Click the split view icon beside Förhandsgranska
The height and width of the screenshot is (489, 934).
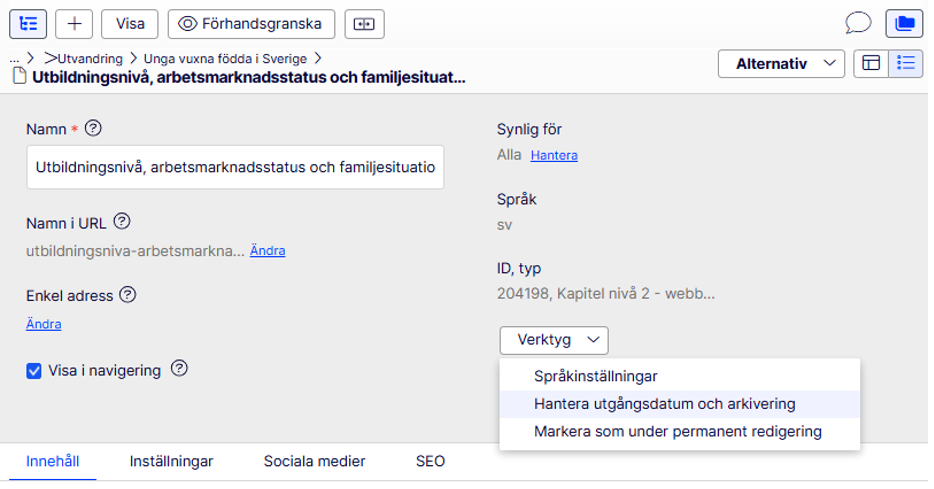(x=364, y=24)
